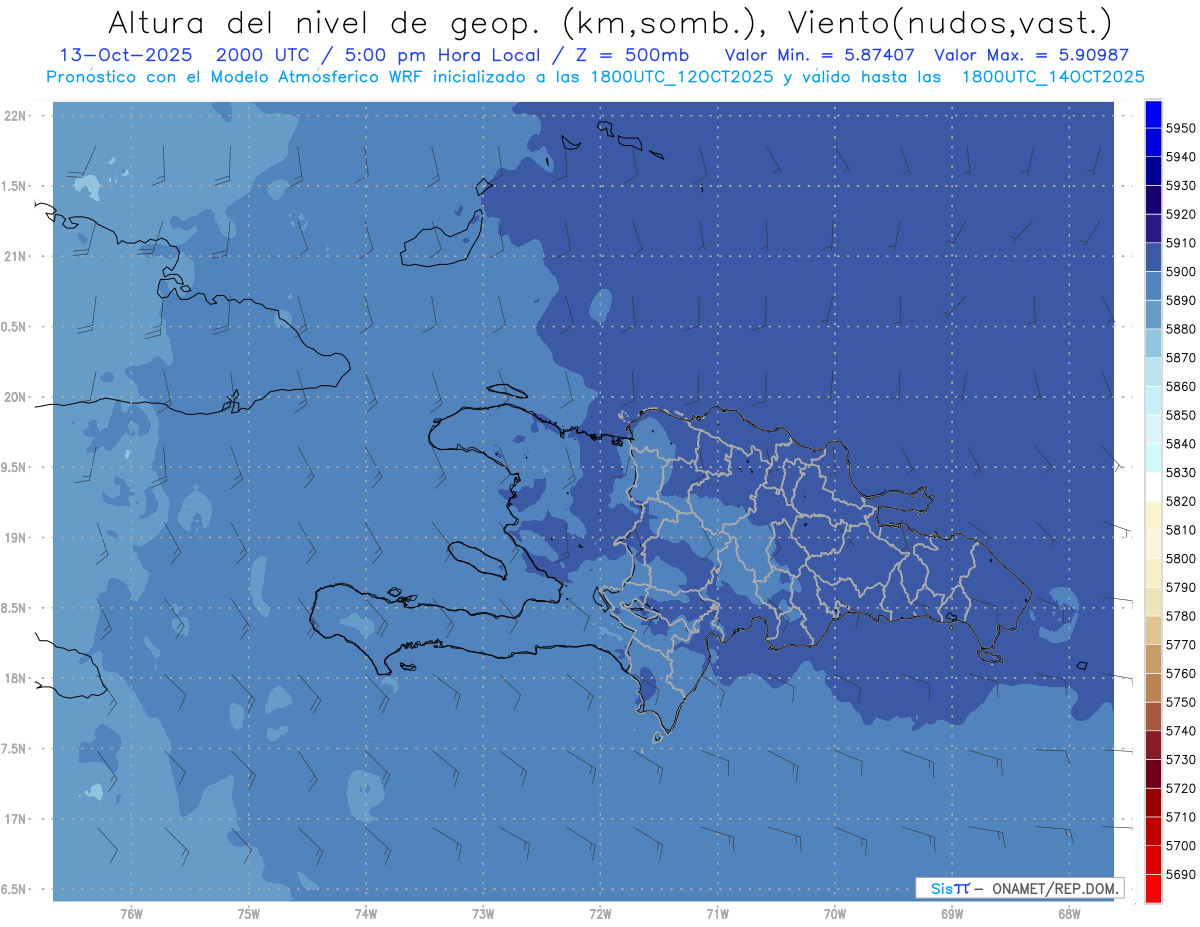Click the "5860" colorbar value

[x=1181, y=386]
